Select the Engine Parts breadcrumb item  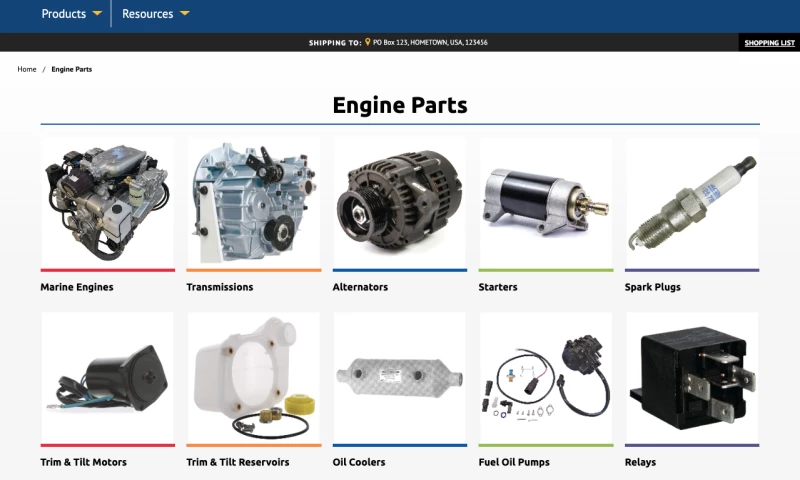(x=72, y=69)
